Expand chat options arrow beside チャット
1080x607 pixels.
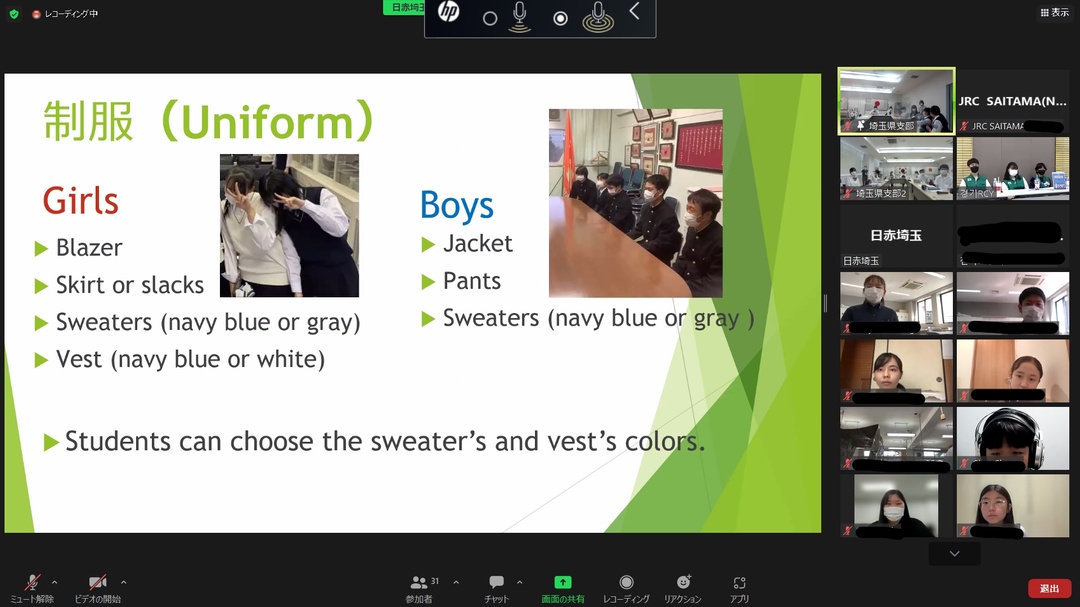[x=519, y=582]
